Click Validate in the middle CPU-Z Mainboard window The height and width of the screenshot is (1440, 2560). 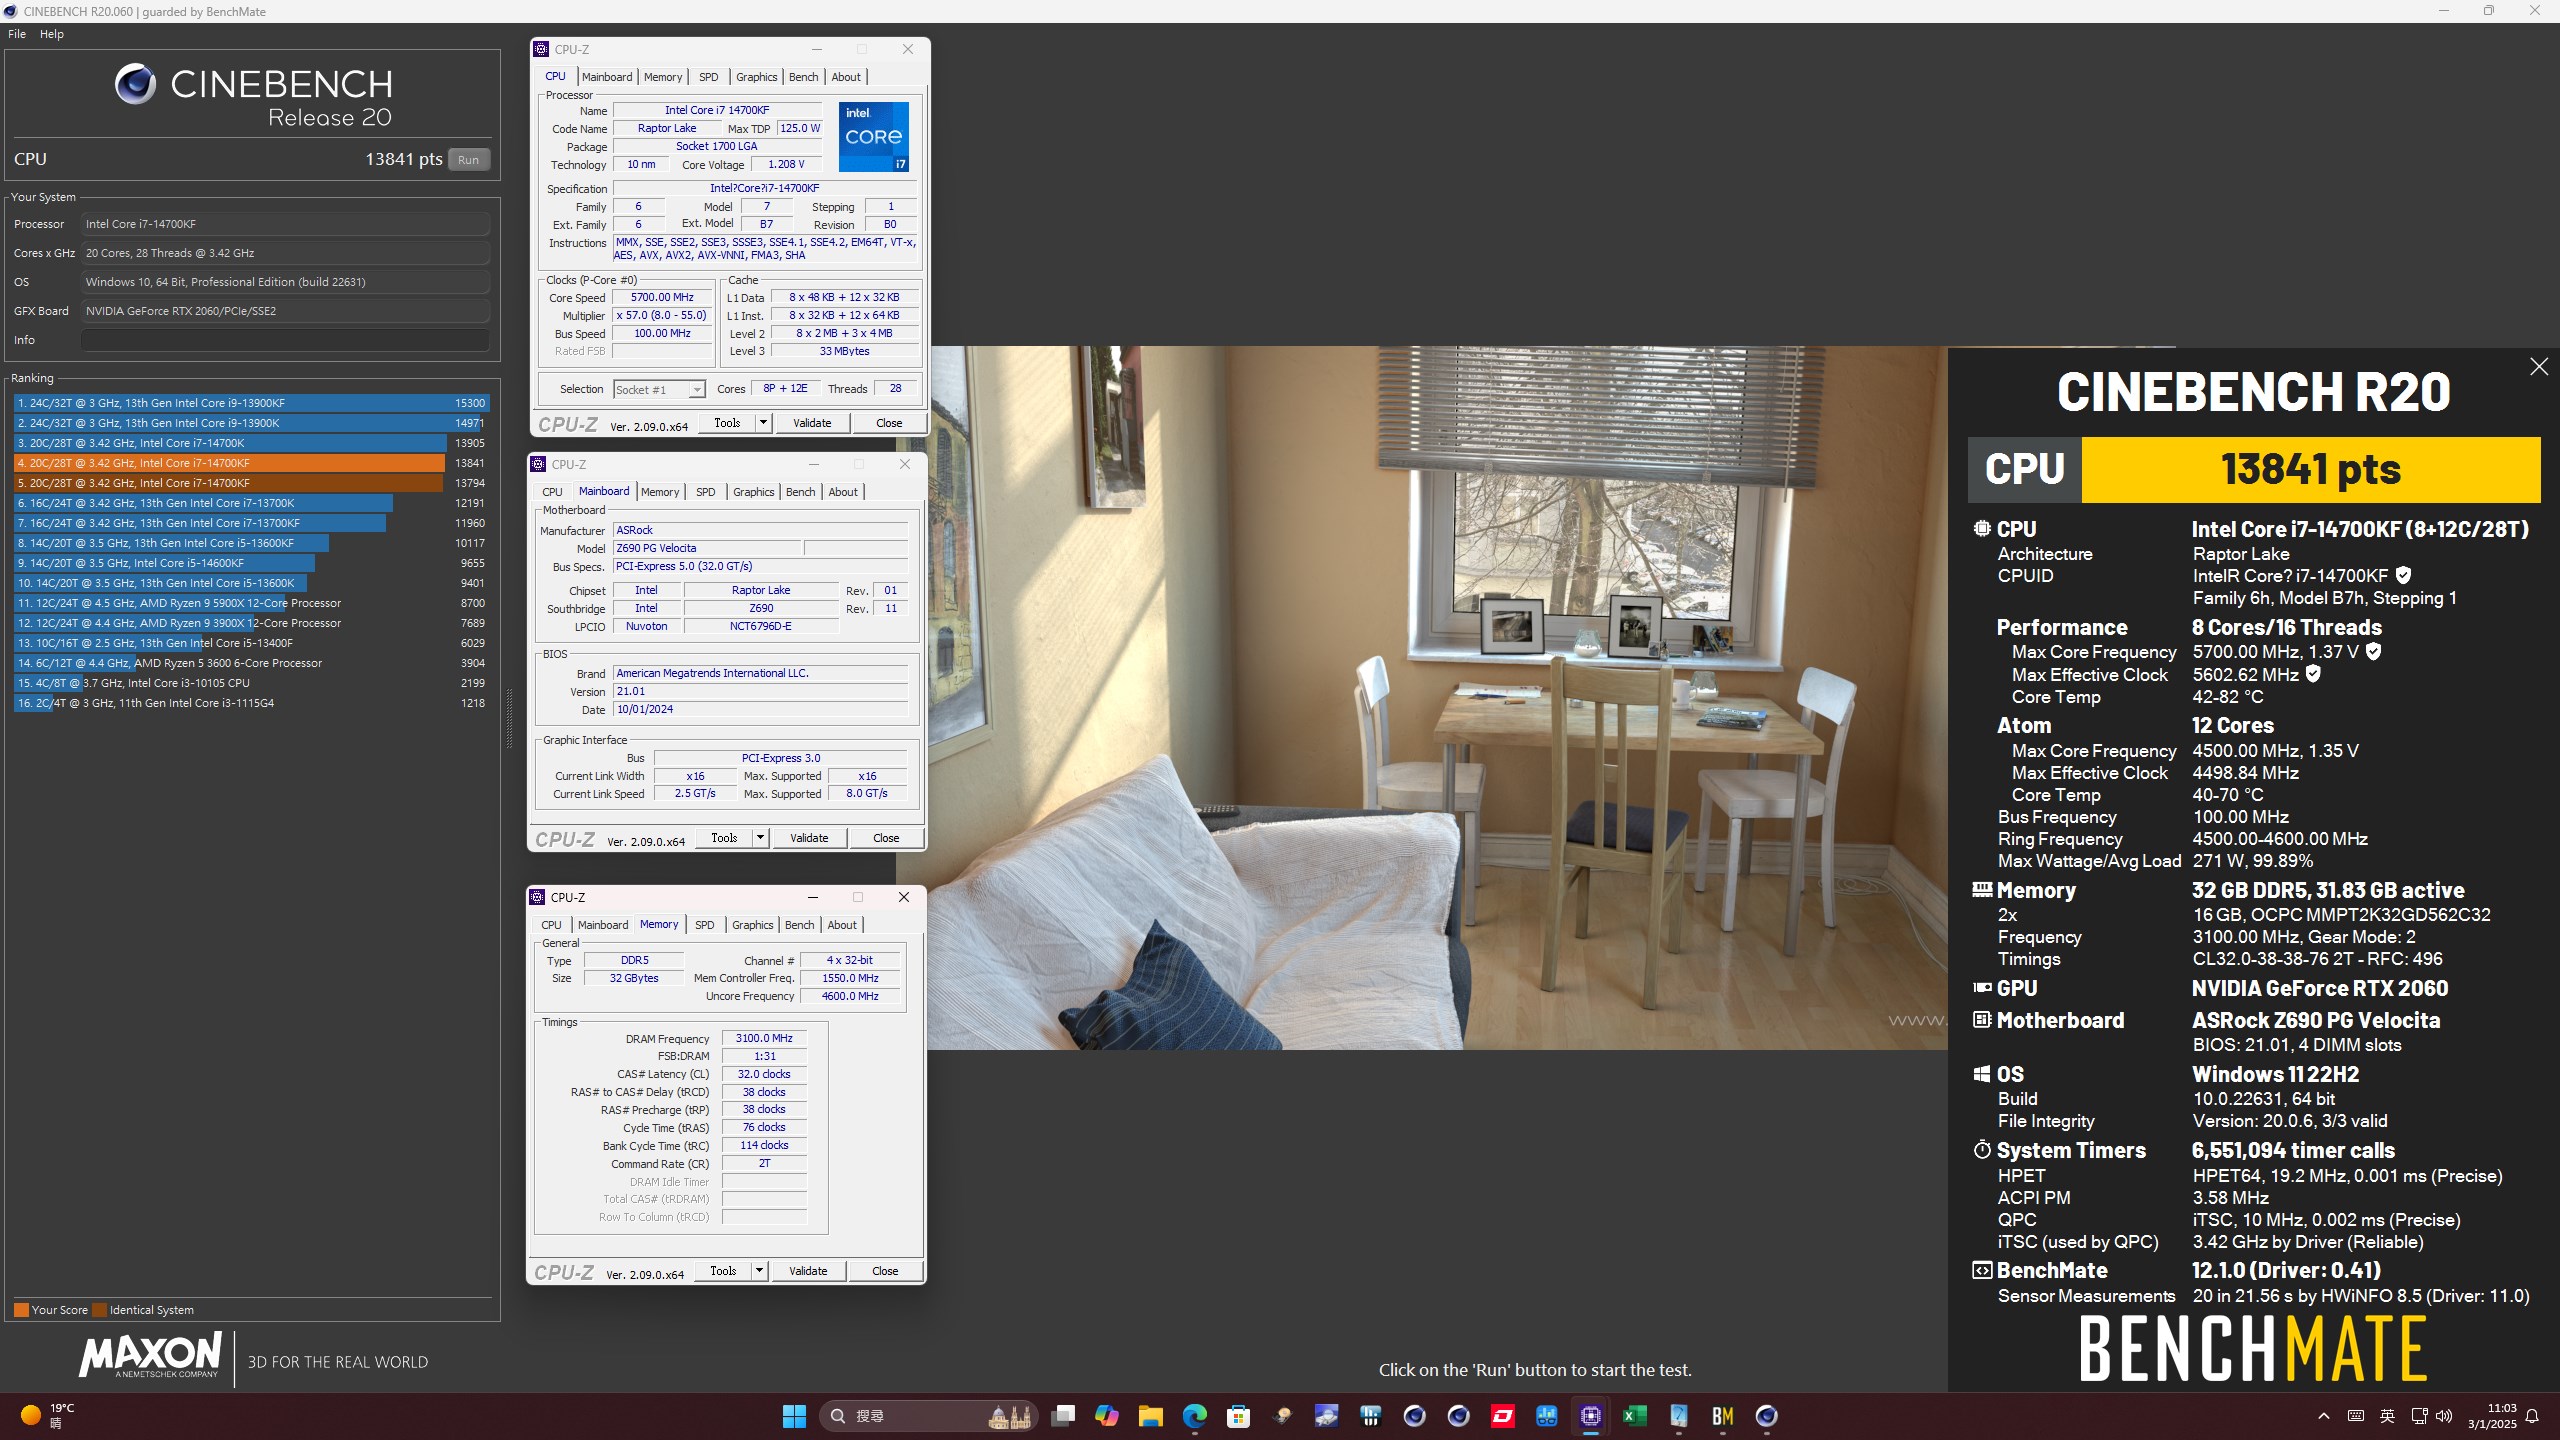(809, 838)
